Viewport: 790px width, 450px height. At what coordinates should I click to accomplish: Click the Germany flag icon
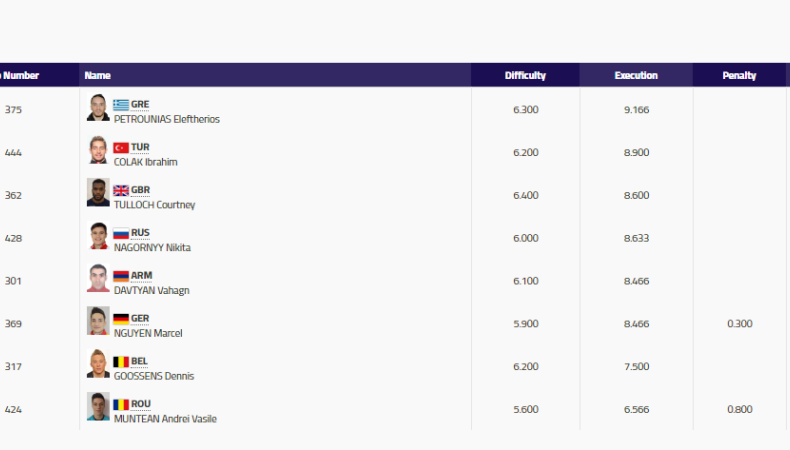(x=121, y=319)
